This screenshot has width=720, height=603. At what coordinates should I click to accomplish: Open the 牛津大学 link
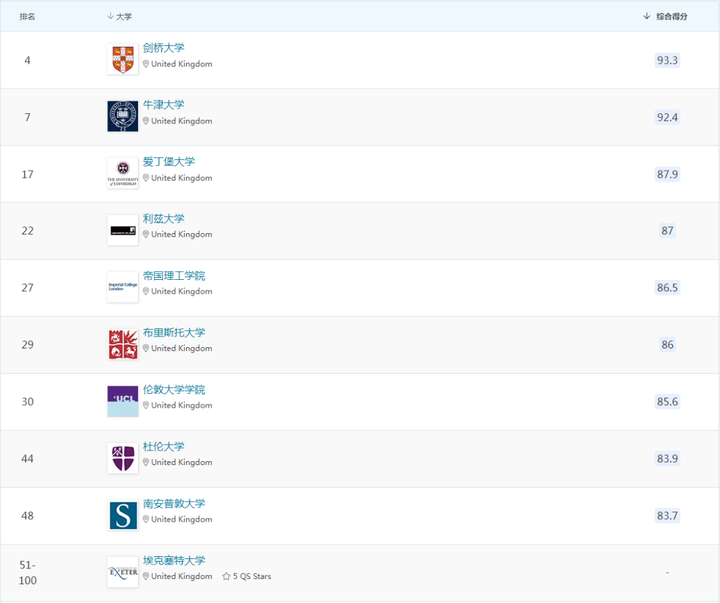(163, 105)
